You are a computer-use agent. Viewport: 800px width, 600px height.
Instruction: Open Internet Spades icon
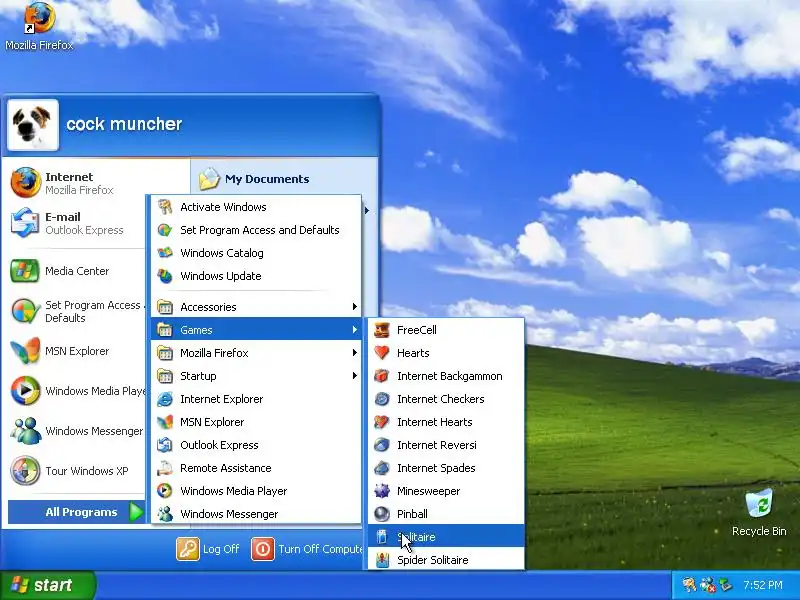[382, 468]
